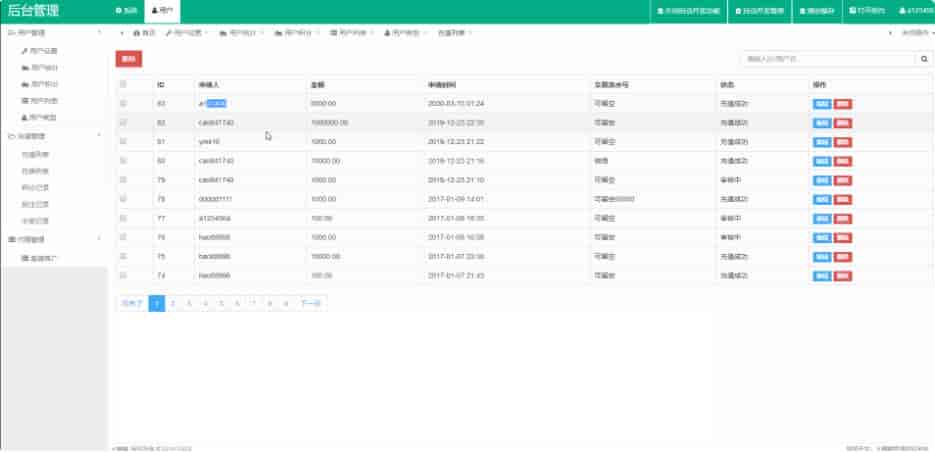Focus the user search input field
935x452 pixels.
(827, 60)
